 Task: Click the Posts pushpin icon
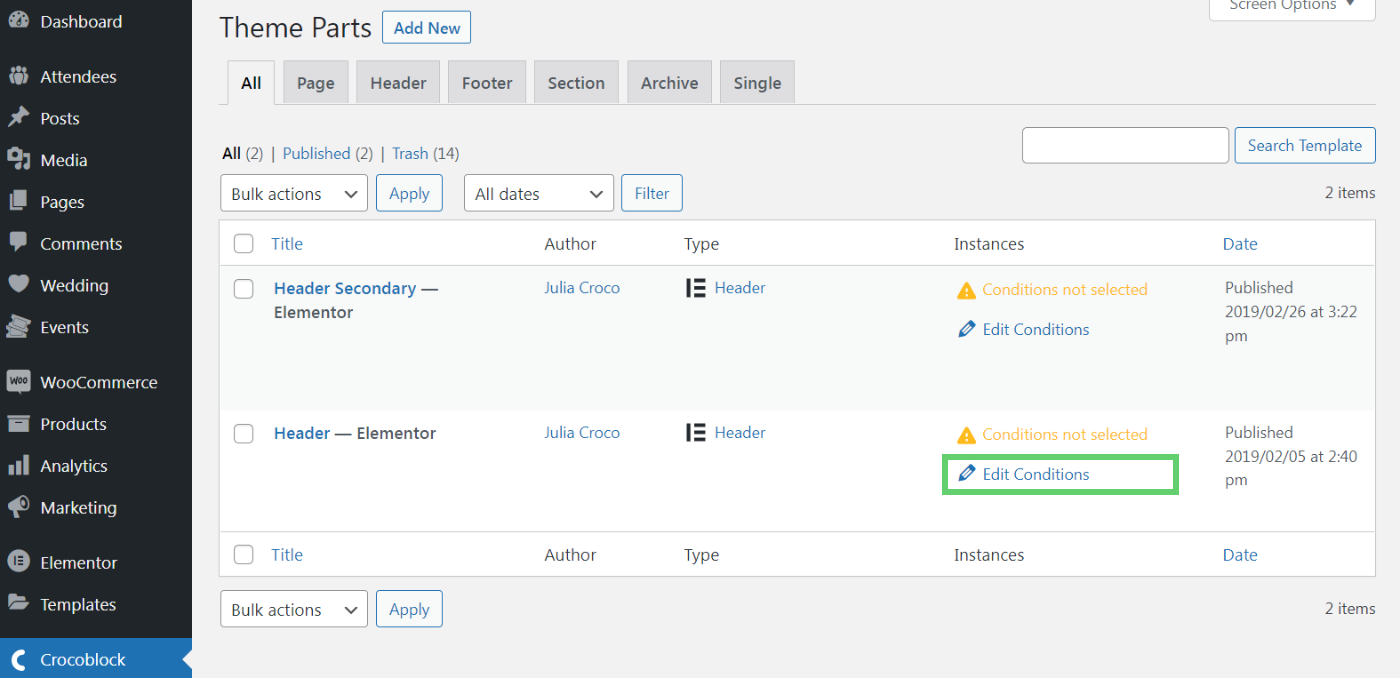[x=18, y=118]
